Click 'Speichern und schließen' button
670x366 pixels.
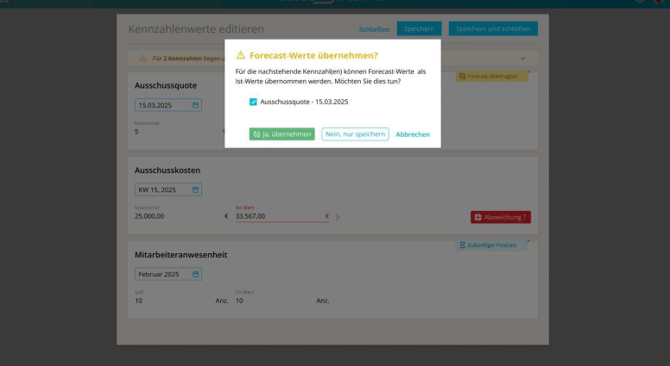pos(493,29)
